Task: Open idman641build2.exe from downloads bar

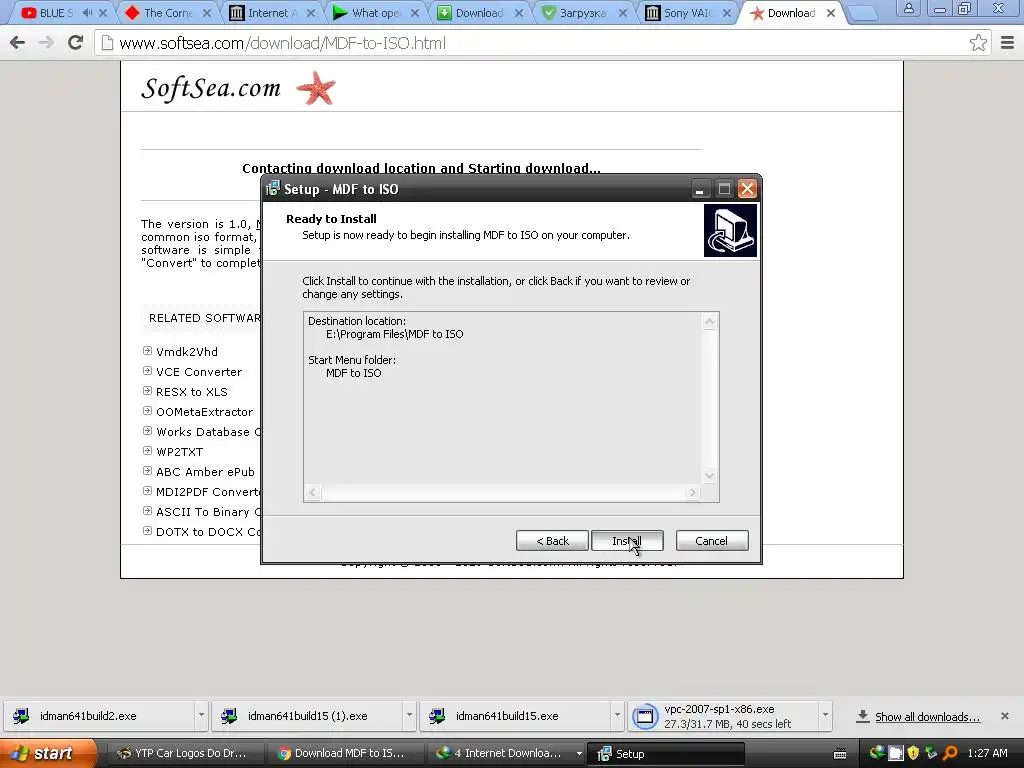Action: (x=98, y=716)
